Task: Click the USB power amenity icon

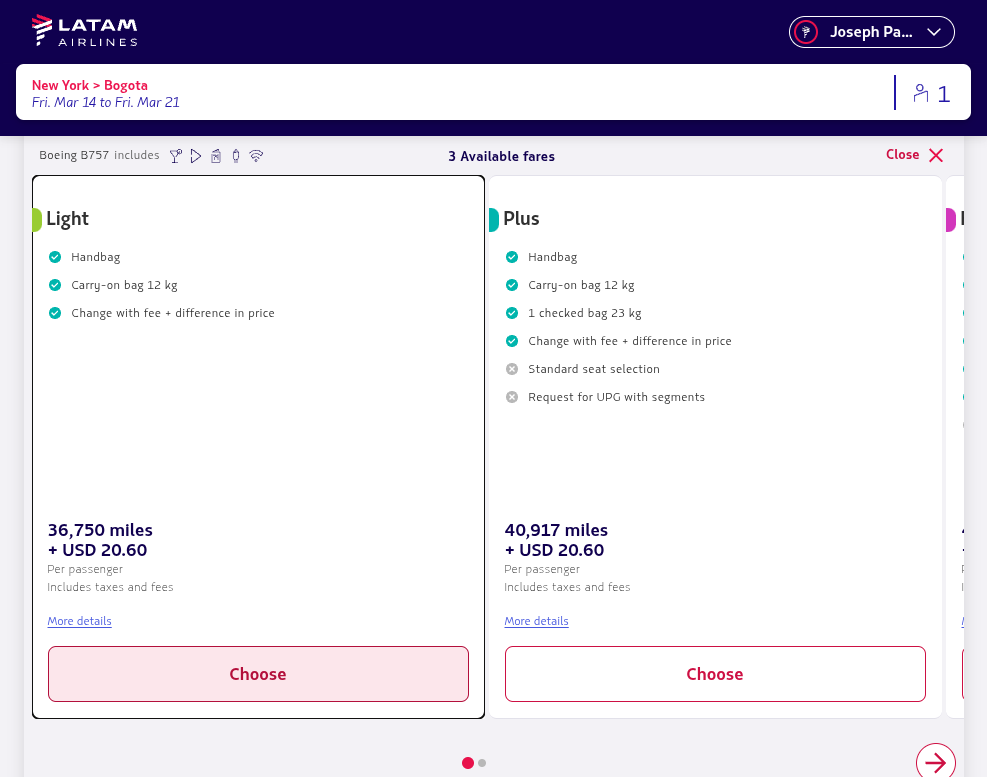Action: point(236,156)
